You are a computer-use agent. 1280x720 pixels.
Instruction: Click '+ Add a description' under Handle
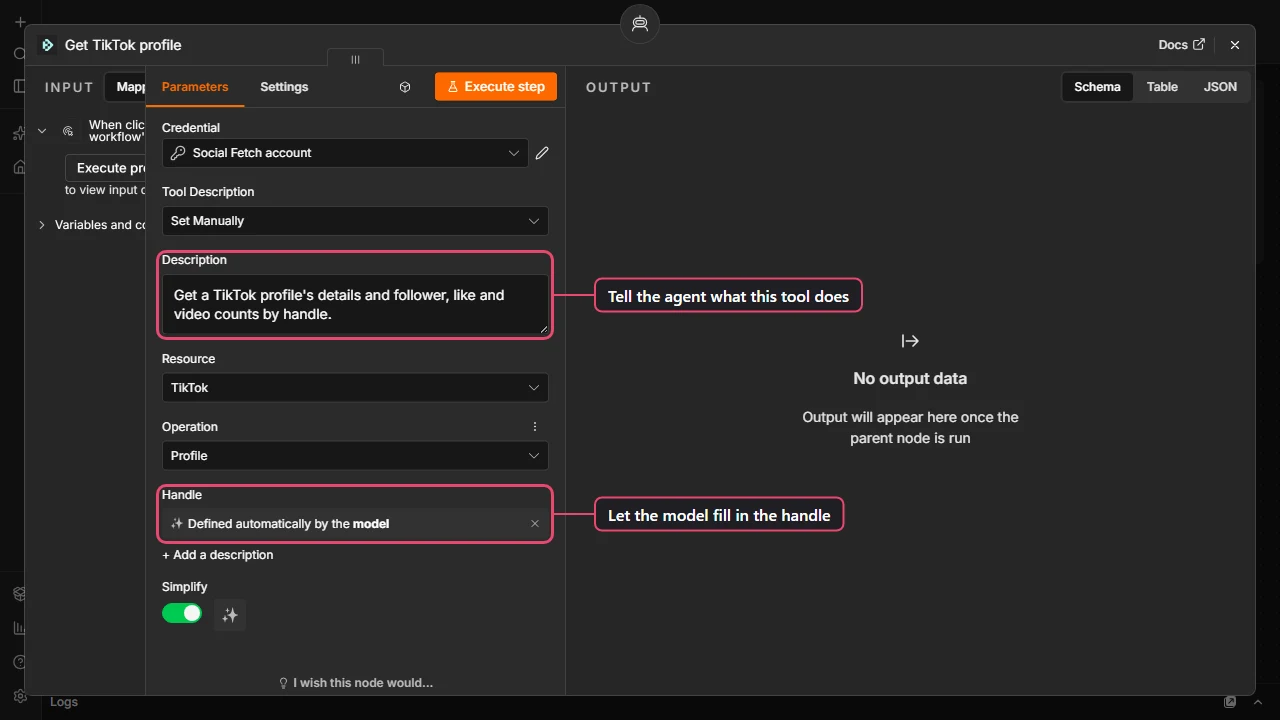point(218,555)
